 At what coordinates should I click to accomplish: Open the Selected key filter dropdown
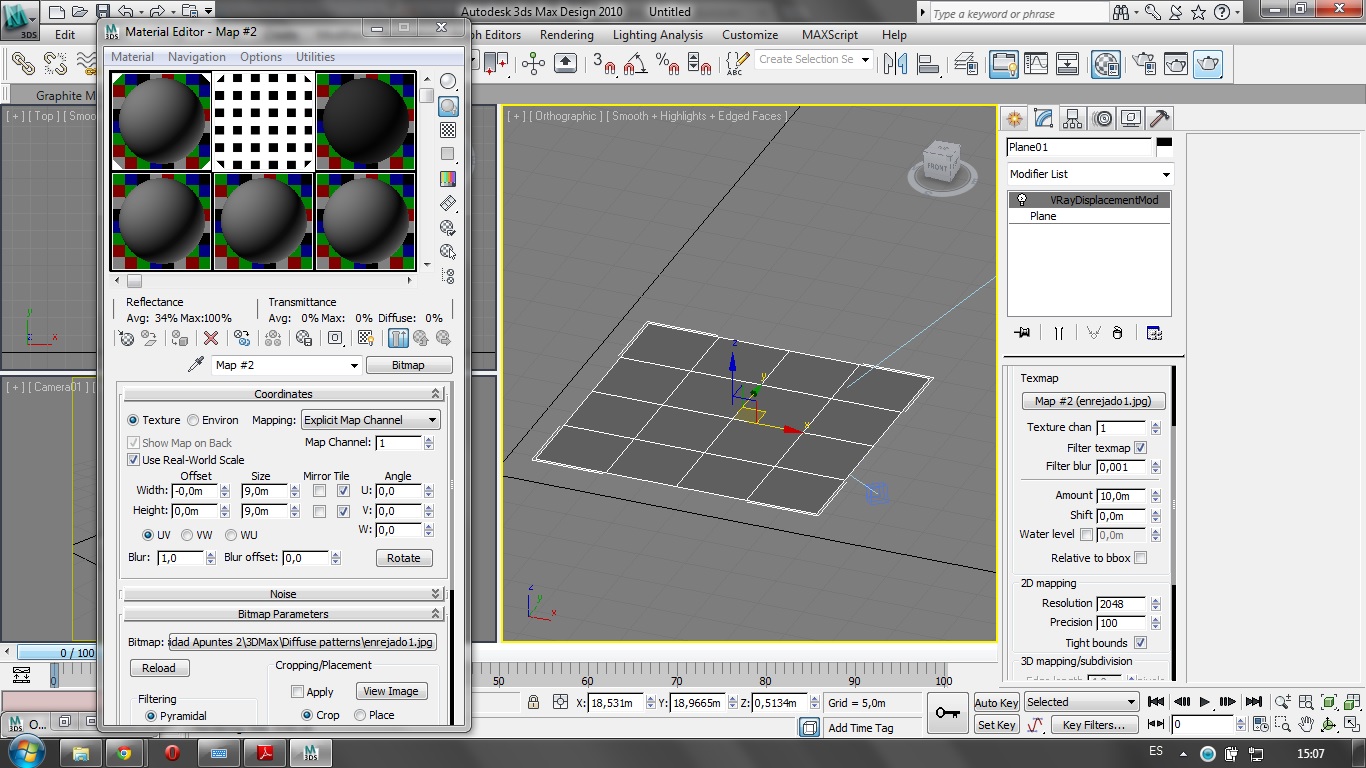[1081, 702]
